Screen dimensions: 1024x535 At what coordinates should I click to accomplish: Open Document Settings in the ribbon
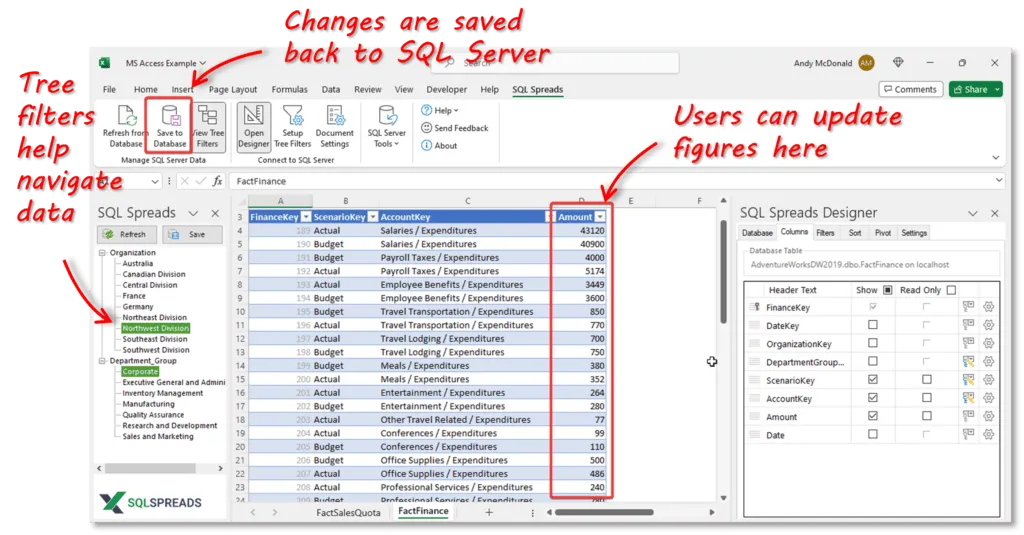tap(335, 116)
